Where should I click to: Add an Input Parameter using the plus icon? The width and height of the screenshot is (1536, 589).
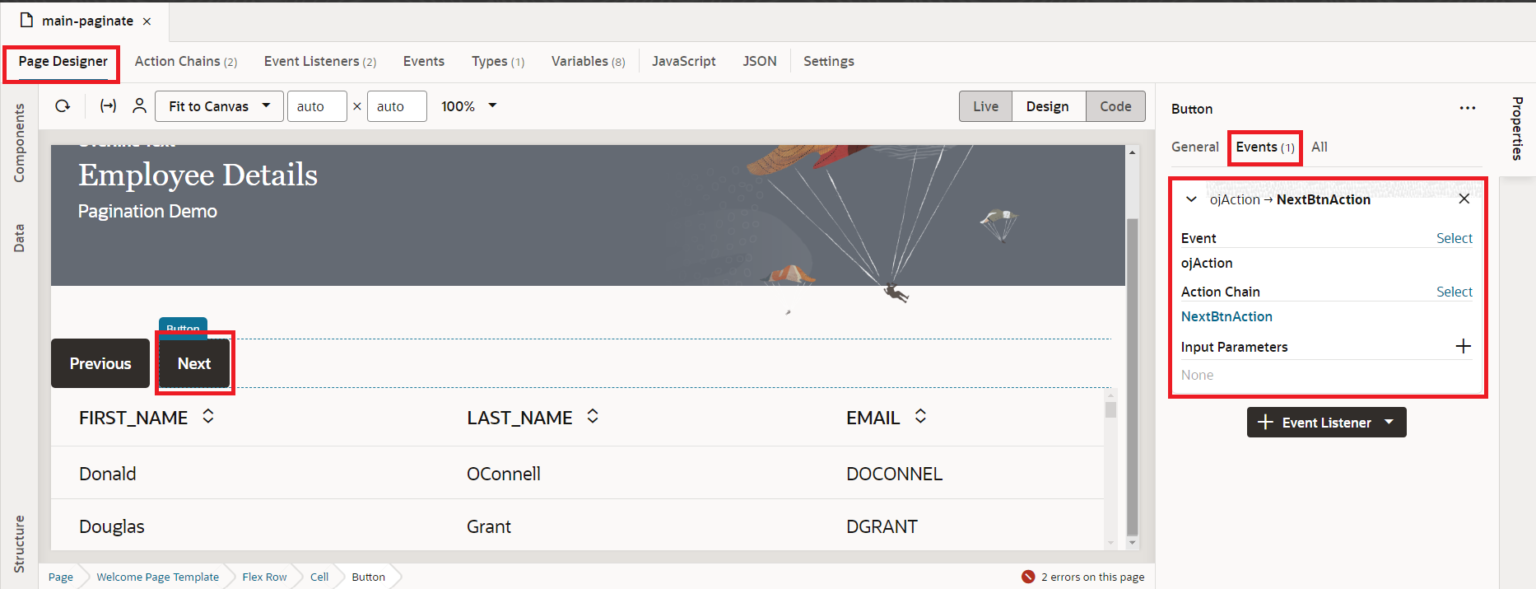point(1463,345)
